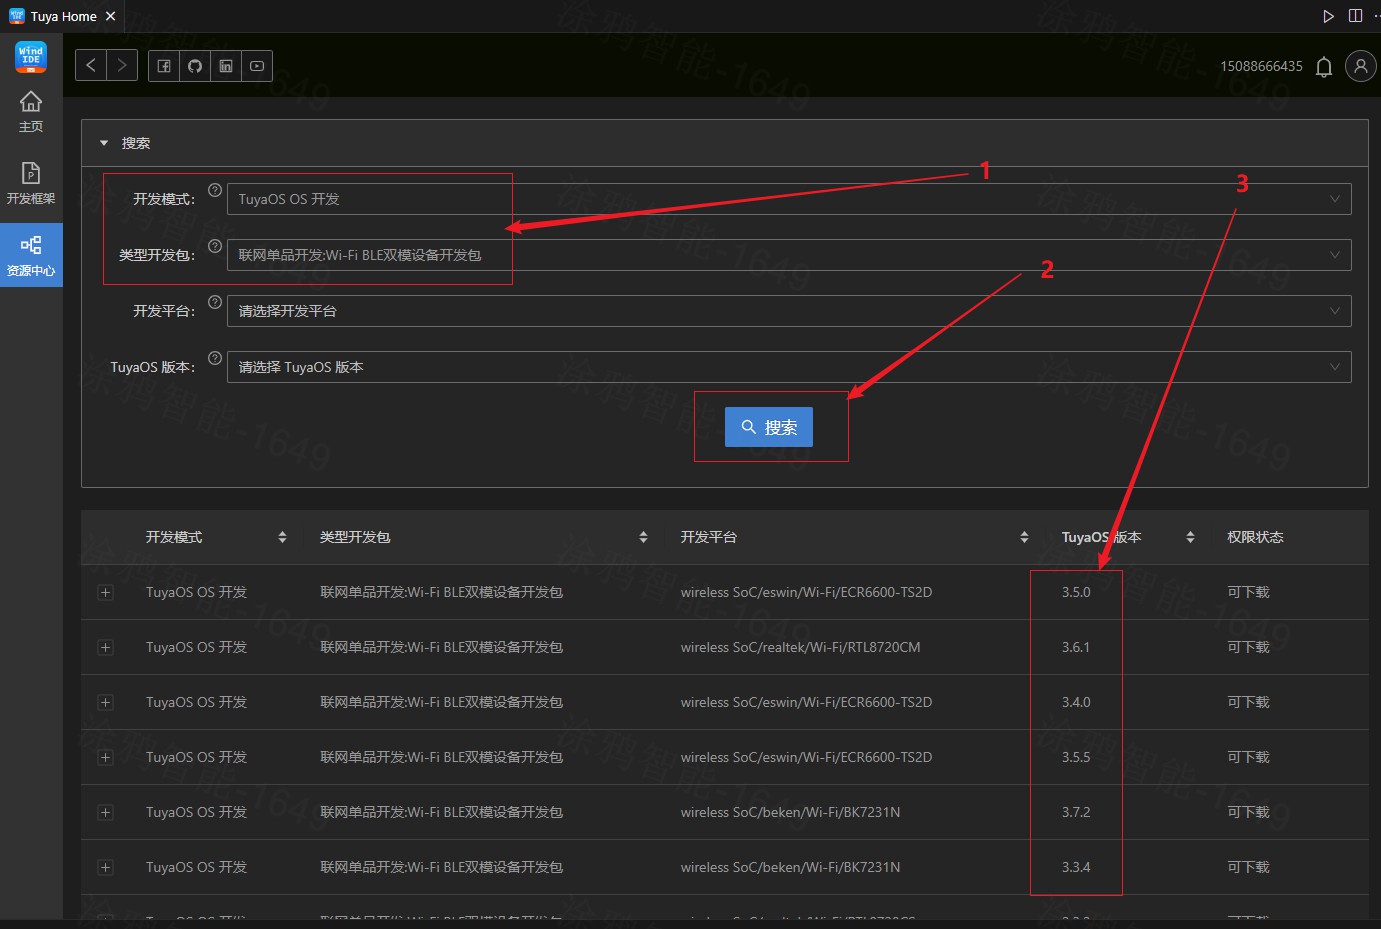Click TuyaOS OS 开发 in the 3.5.5 row
The height and width of the screenshot is (929, 1381).
(x=196, y=757)
